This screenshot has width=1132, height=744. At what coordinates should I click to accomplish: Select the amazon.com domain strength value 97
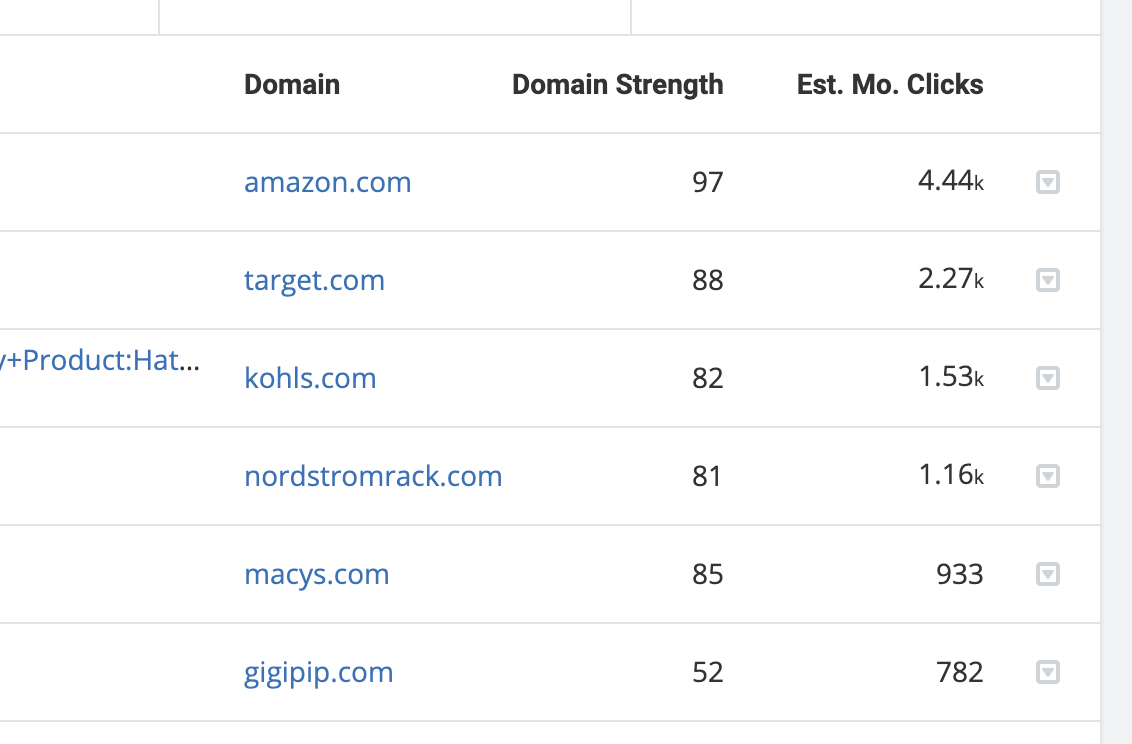[708, 182]
